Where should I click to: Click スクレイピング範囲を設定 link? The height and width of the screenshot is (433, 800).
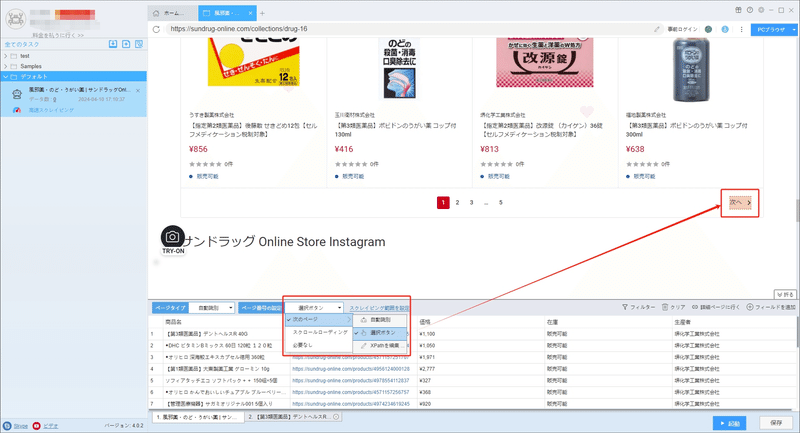click(x=379, y=308)
